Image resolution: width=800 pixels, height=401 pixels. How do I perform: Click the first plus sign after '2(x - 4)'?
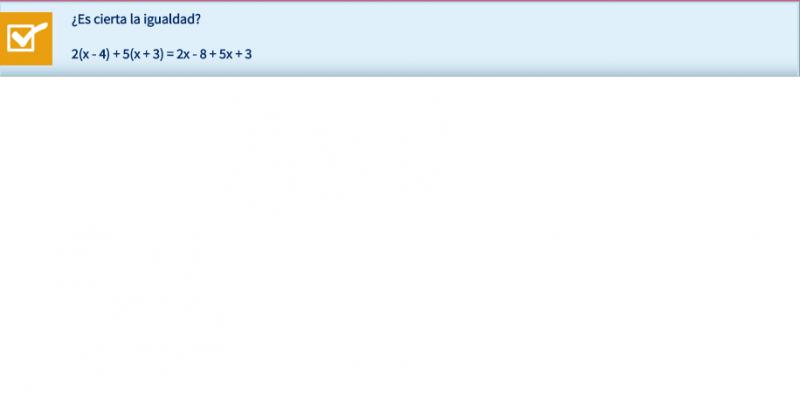[x=116, y=54]
